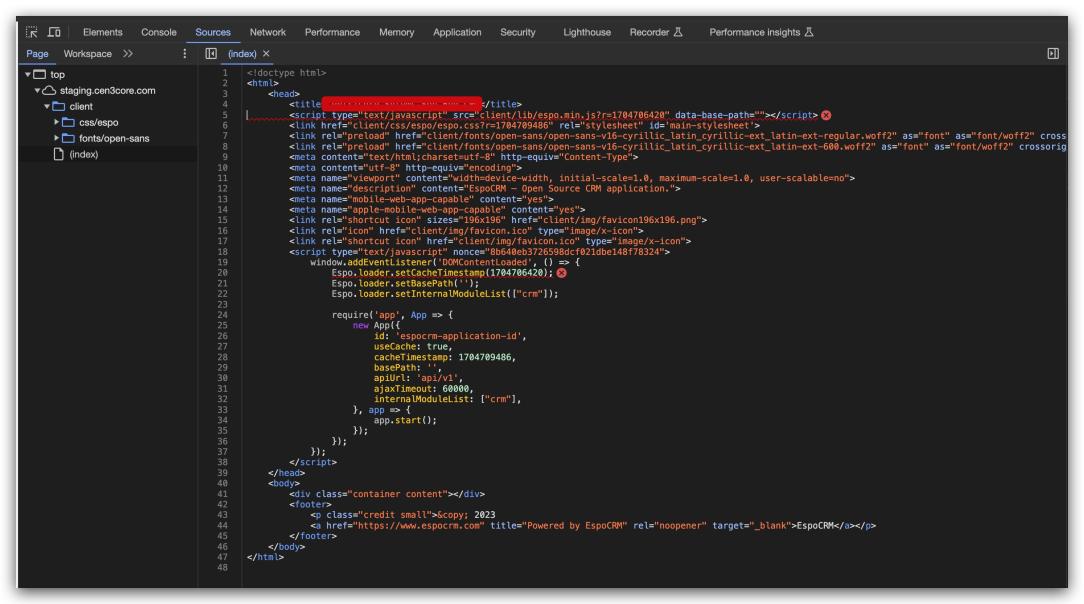Set breakpoint on line number 20
Image resolution: width=1084 pixels, height=604 pixels.
(223, 272)
